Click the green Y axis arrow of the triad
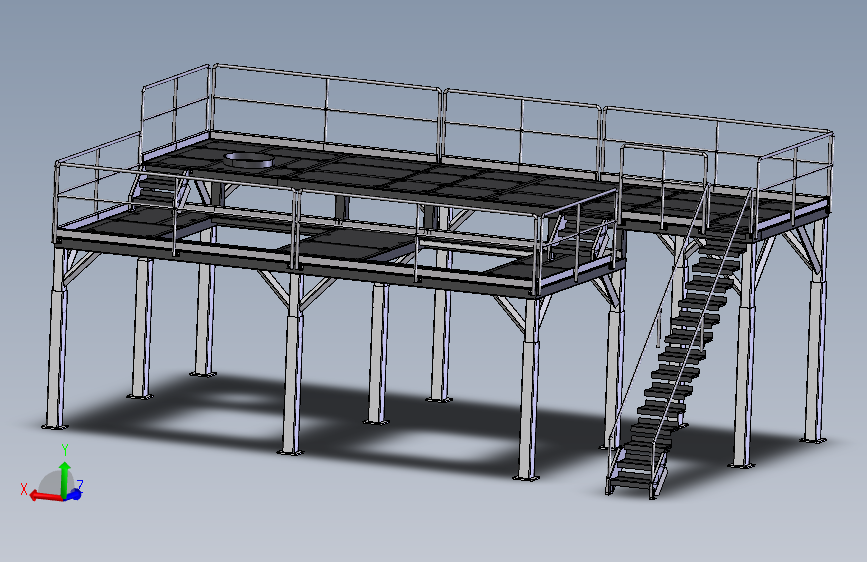The height and width of the screenshot is (562, 867). pyautogui.click(x=65, y=479)
